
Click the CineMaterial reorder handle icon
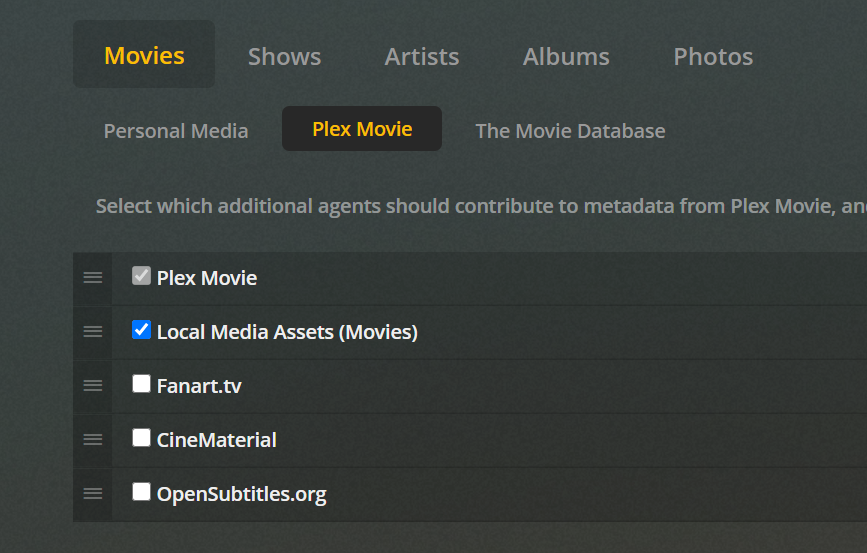coord(93,440)
